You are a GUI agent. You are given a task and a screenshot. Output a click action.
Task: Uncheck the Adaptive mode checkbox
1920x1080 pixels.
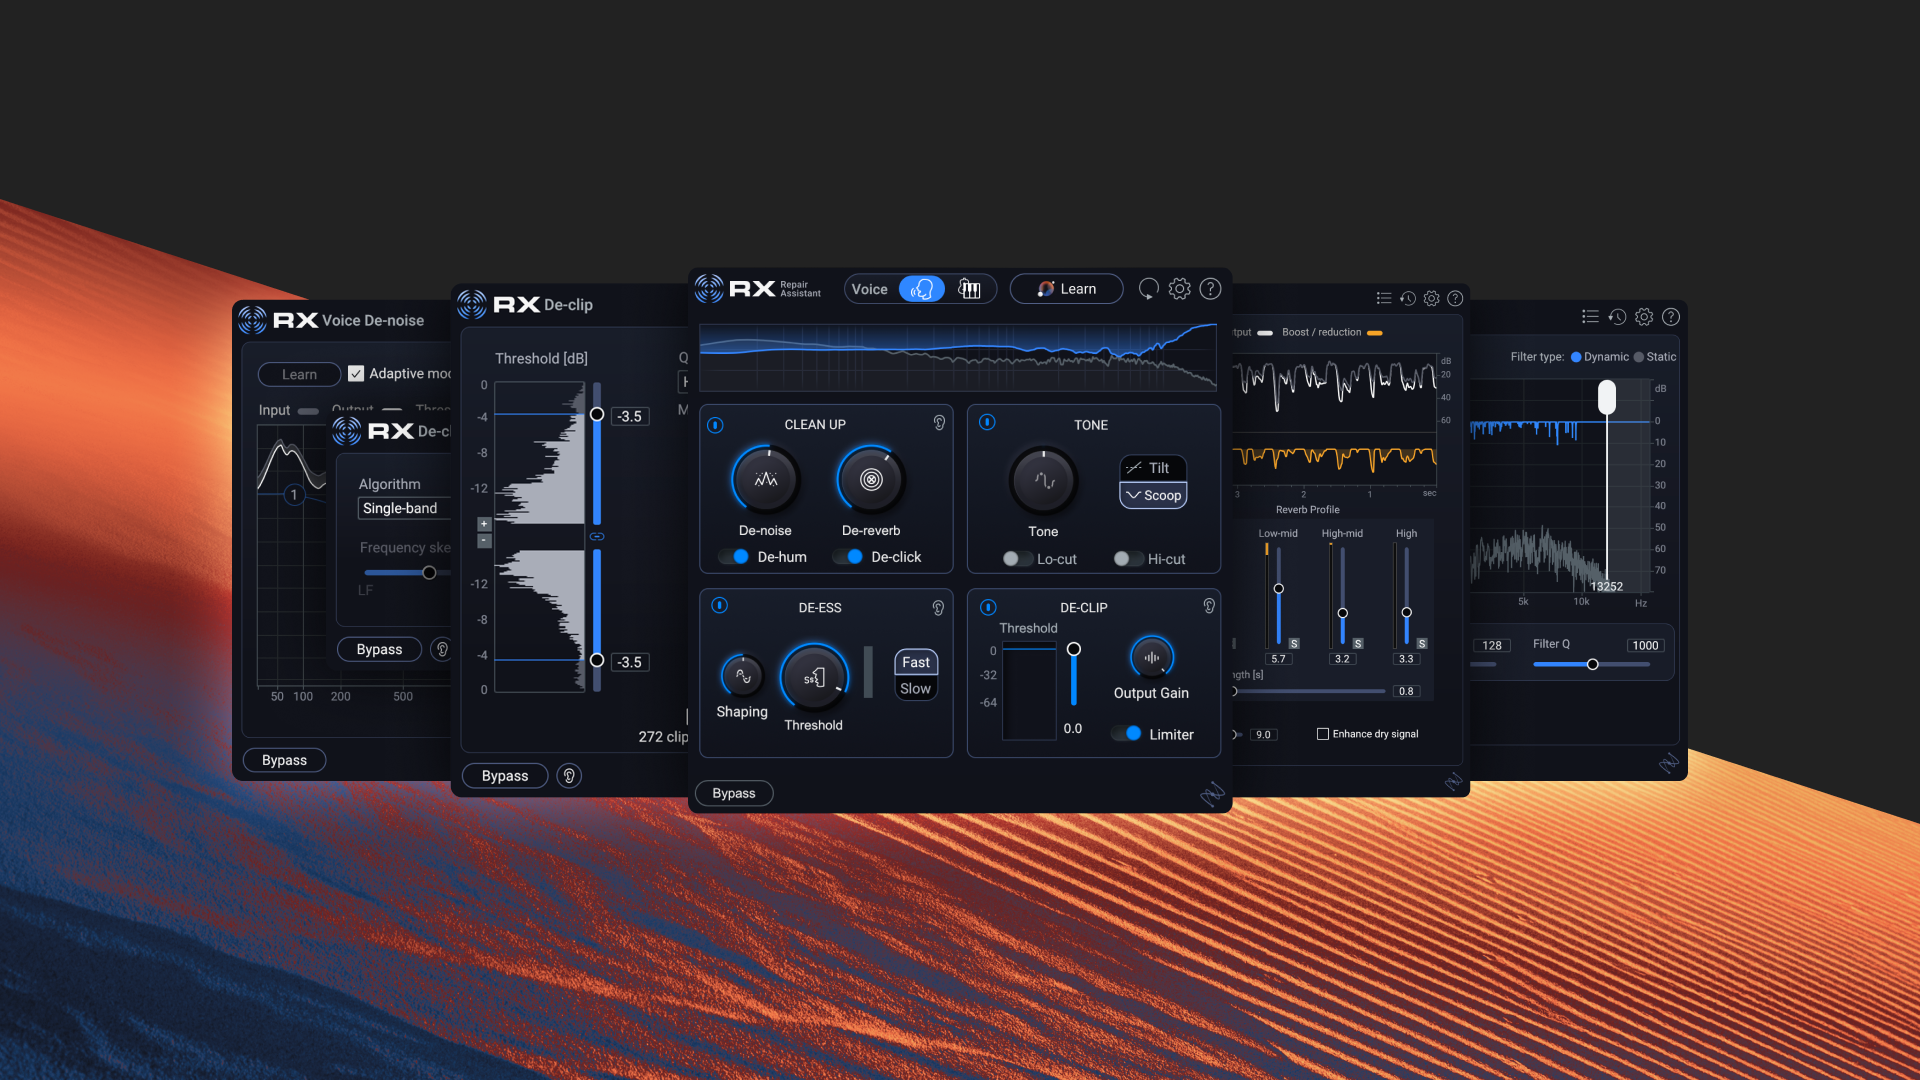[356, 374]
